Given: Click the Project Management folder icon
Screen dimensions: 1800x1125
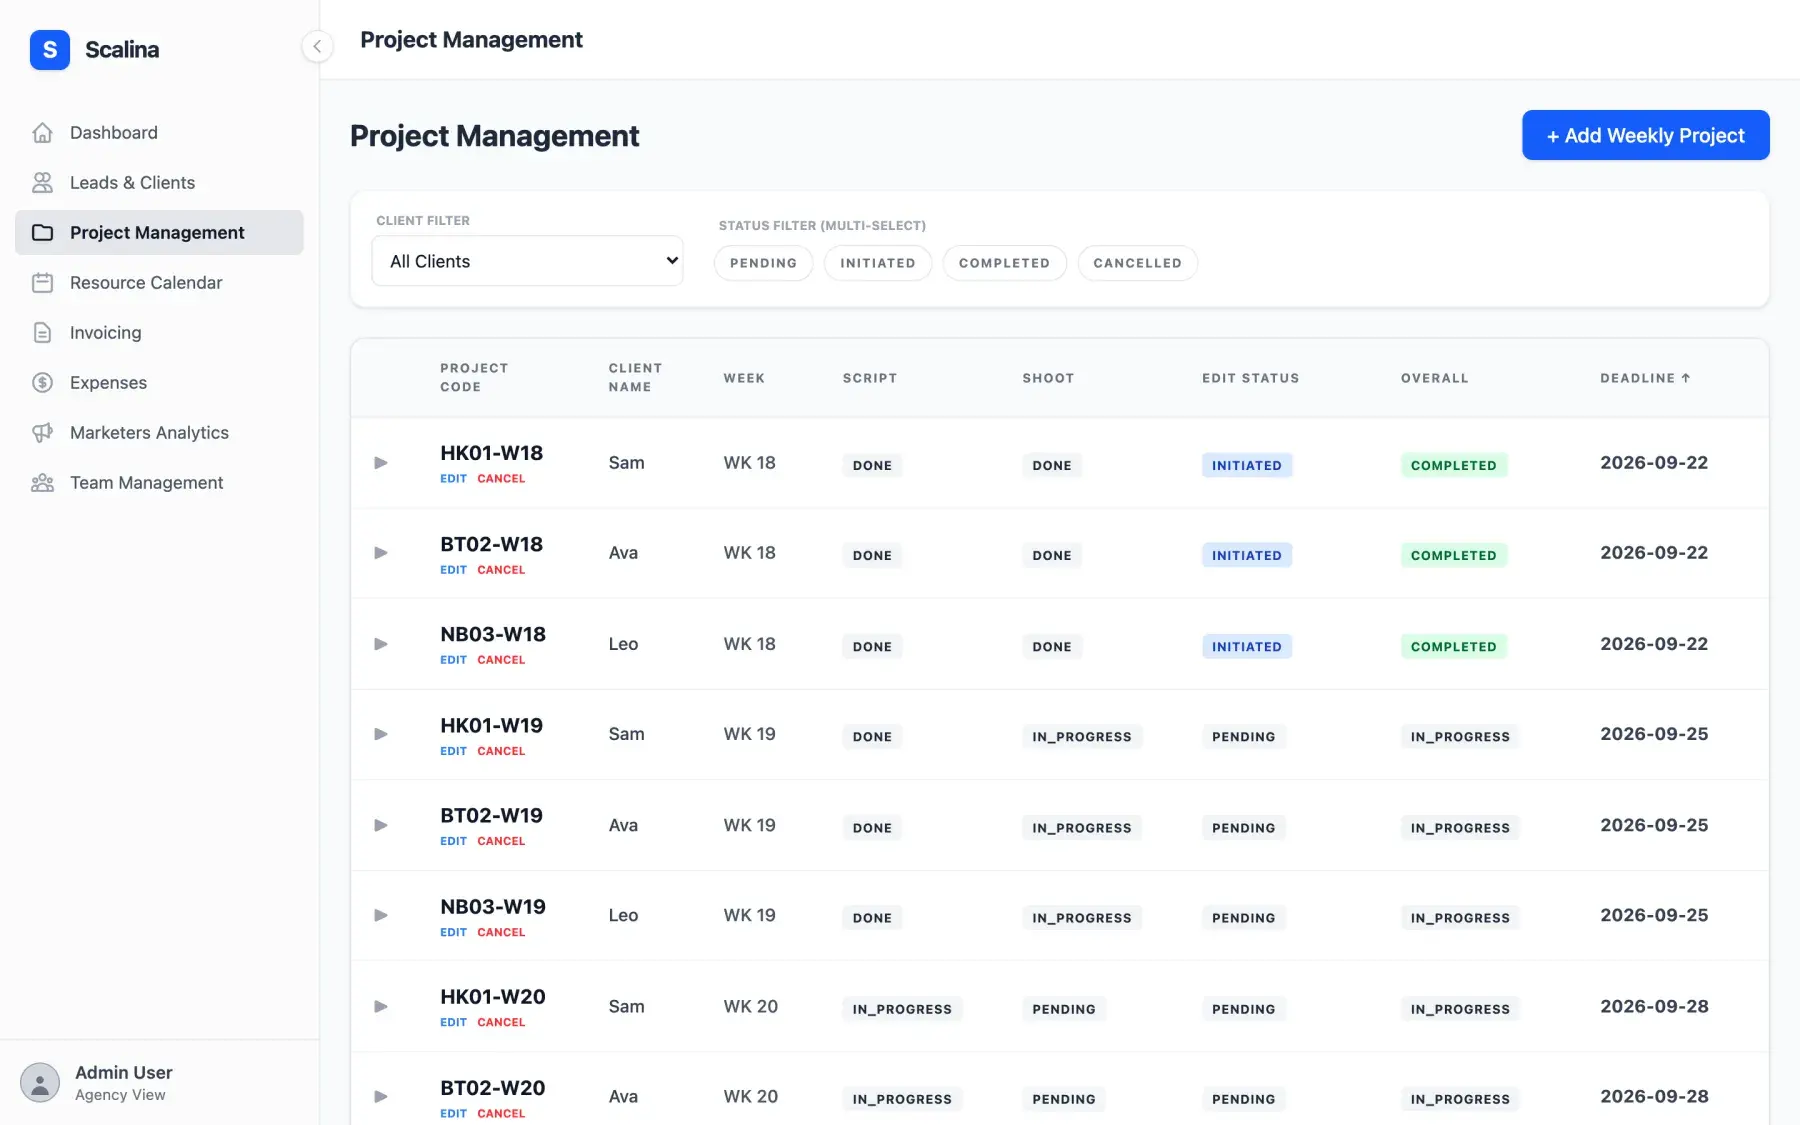Looking at the screenshot, I should (42, 232).
